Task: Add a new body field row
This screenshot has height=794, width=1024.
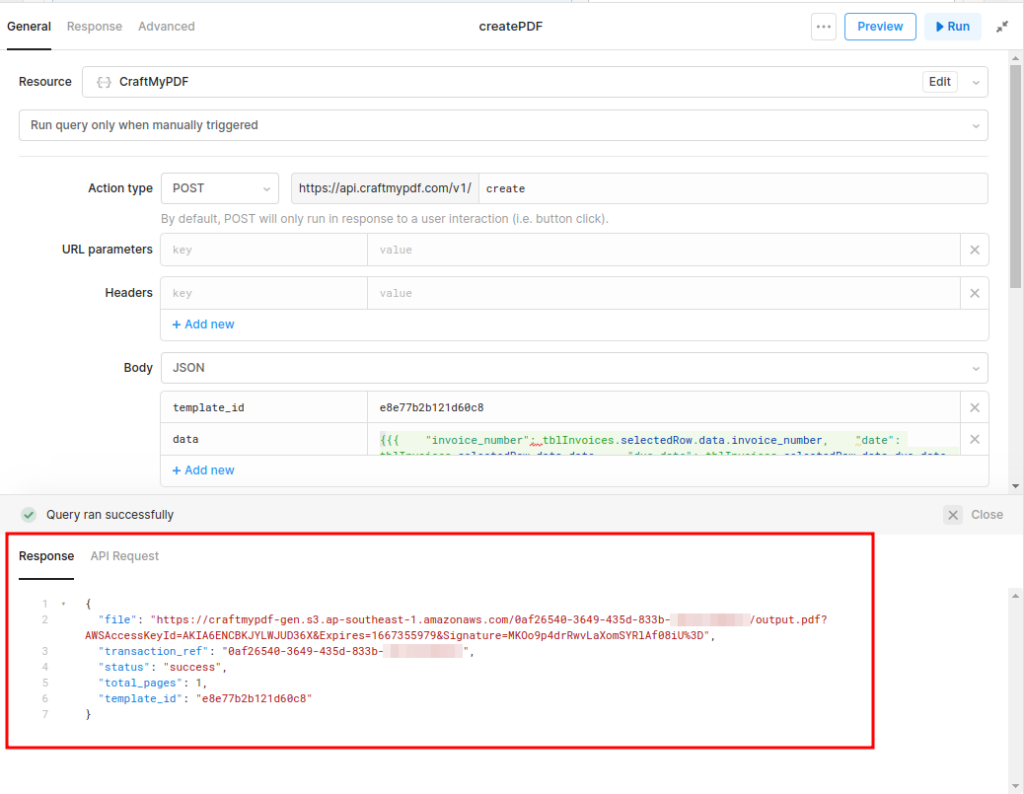Action: pos(203,470)
